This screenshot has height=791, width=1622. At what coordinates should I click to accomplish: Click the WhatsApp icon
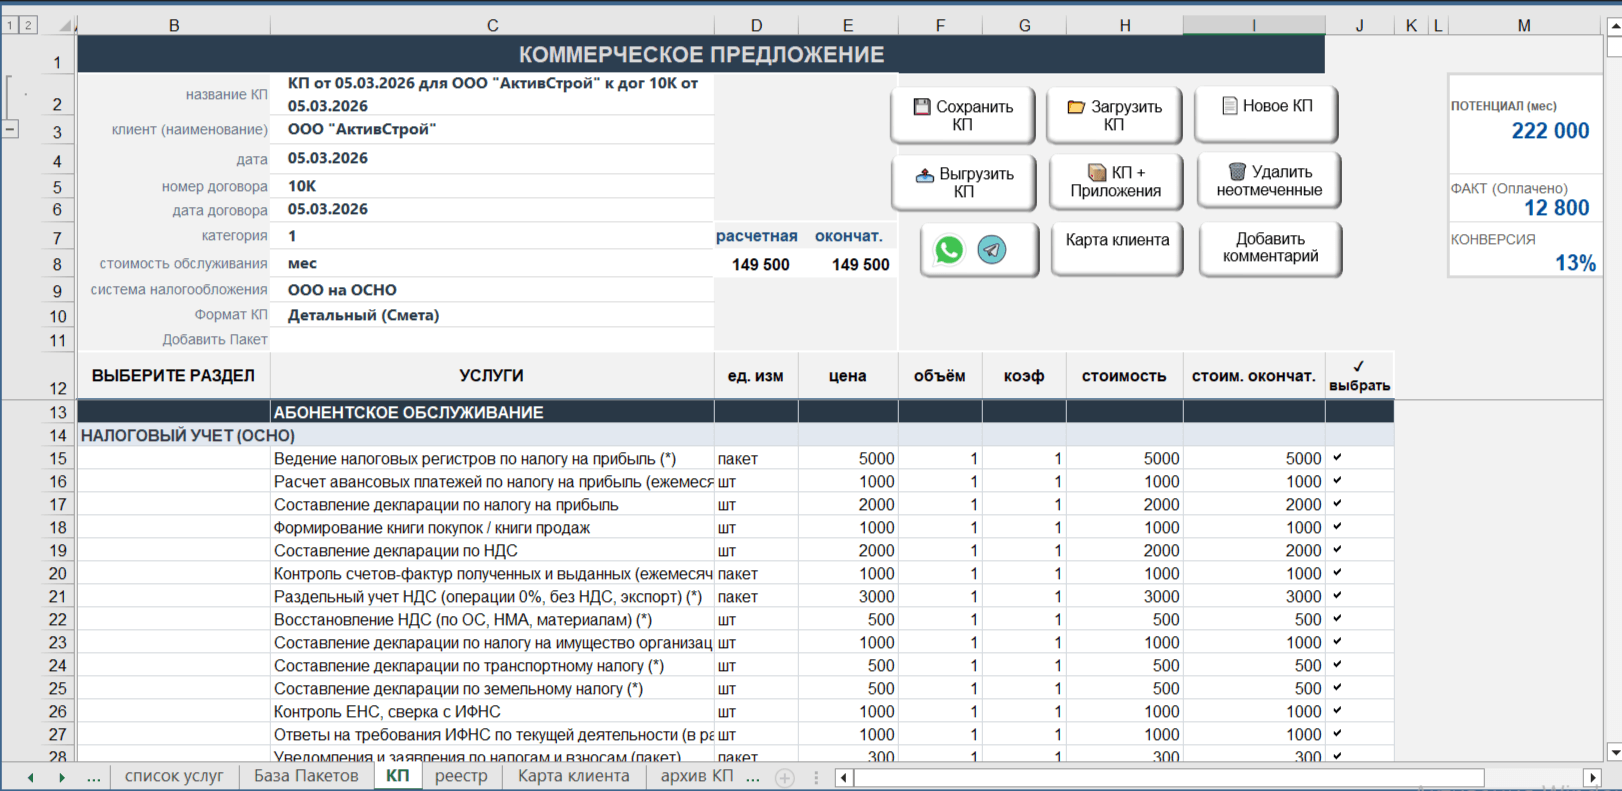(x=949, y=249)
